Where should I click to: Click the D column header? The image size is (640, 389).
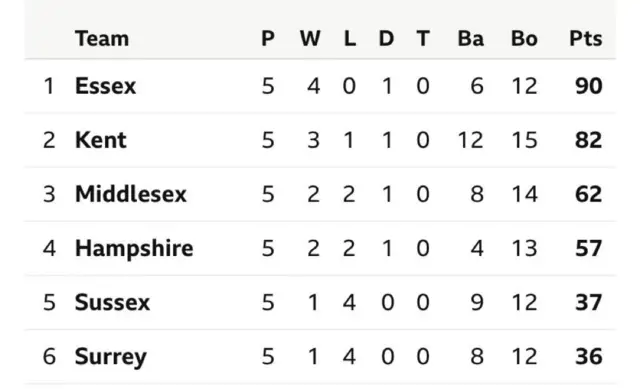point(387,39)
